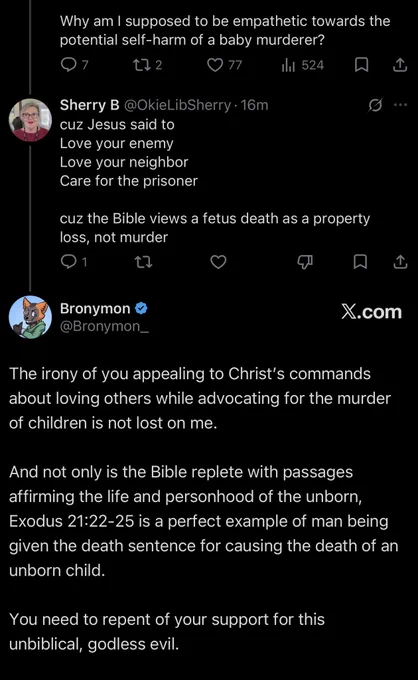This screenshot has height=680, width=418.
Task: Like Sherry B's tweet
Action: pyautogui.click(x=218, y=262)
